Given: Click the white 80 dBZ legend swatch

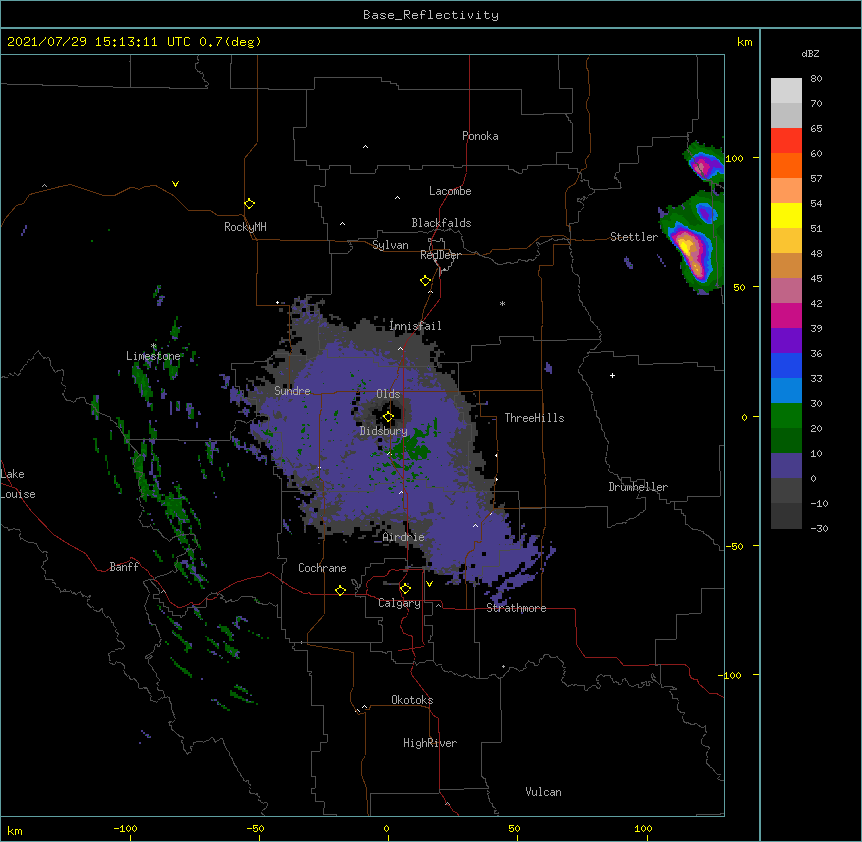Looking at the screenshot, I should pyautogui.click(x=786, y=91).
